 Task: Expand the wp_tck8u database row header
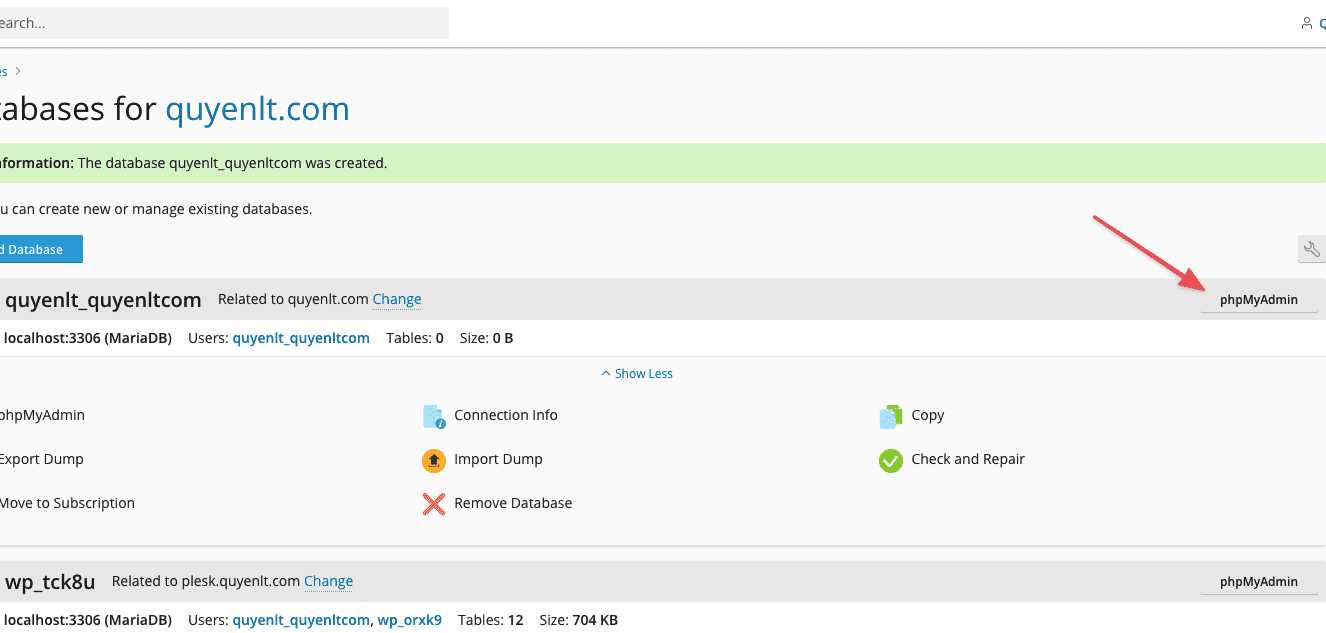[x=50, y=581]
